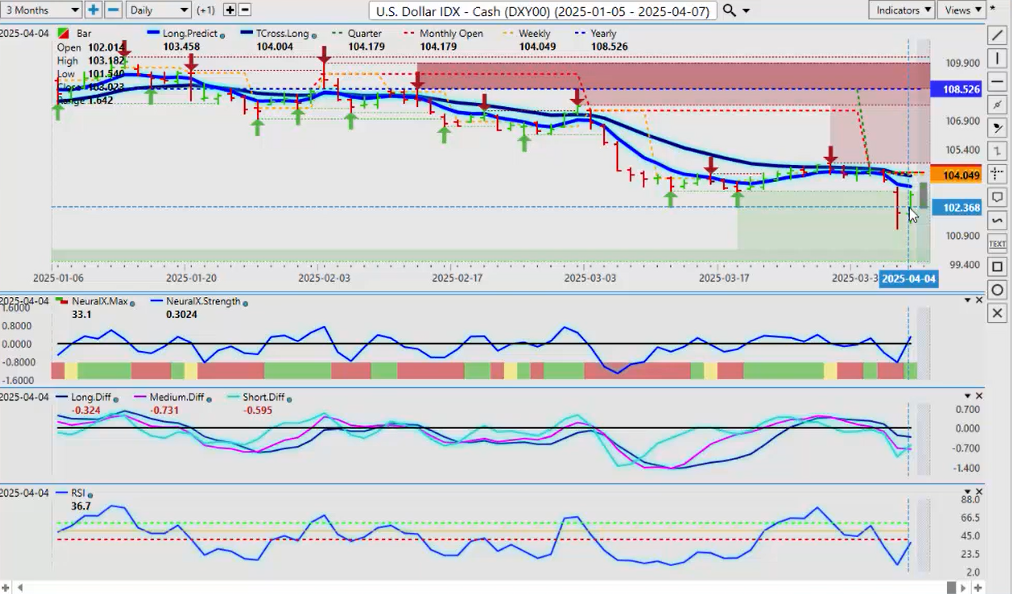Open the Indicators menu

pos(901,10)
